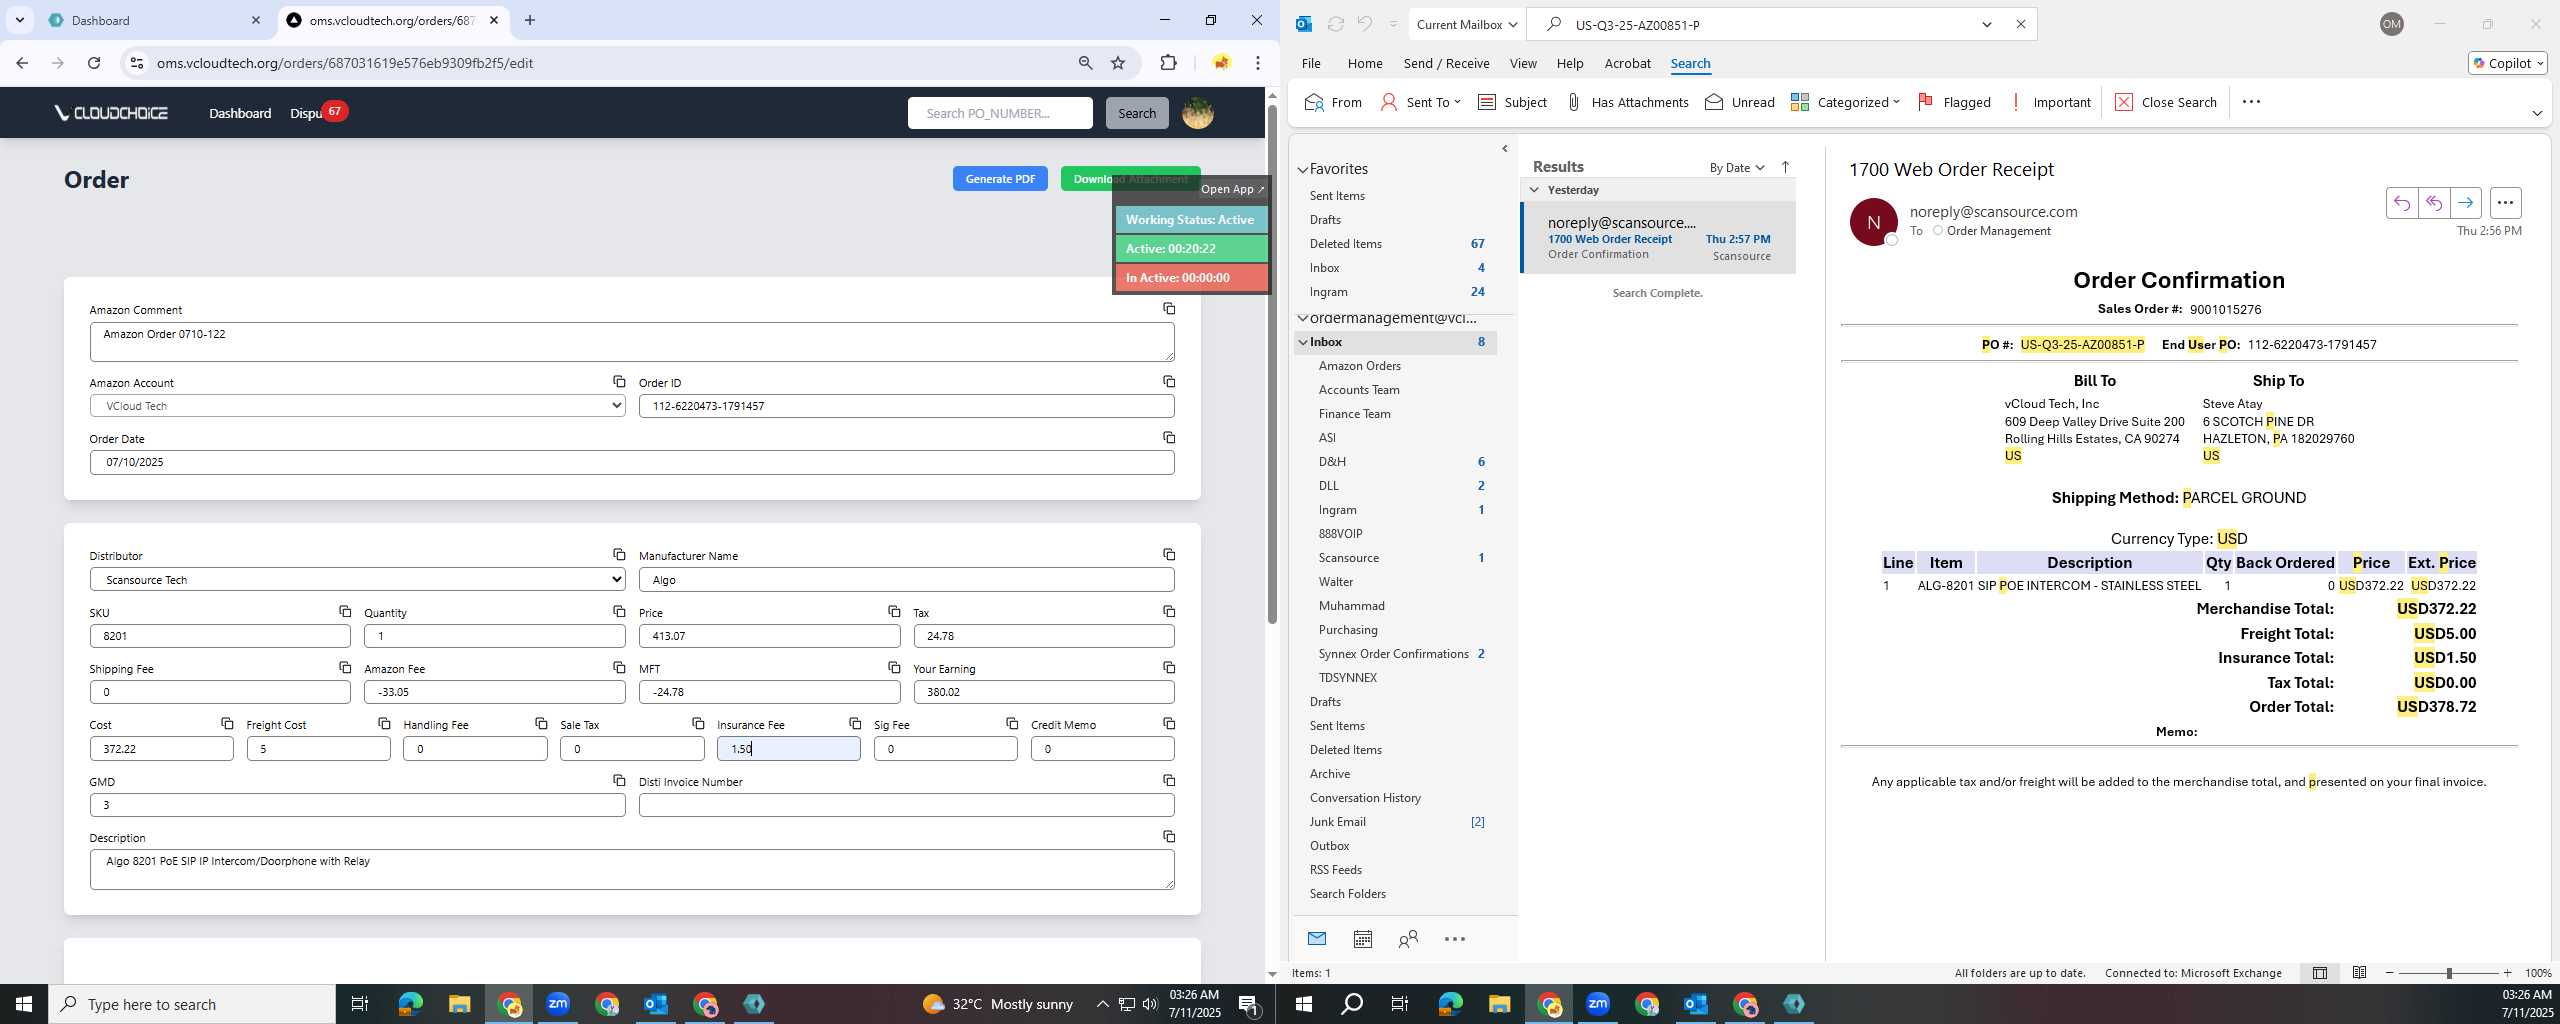This screenshot has width=2560, height=1024.
Task: Copy the Amazon Account value
Action: (619, 381)
